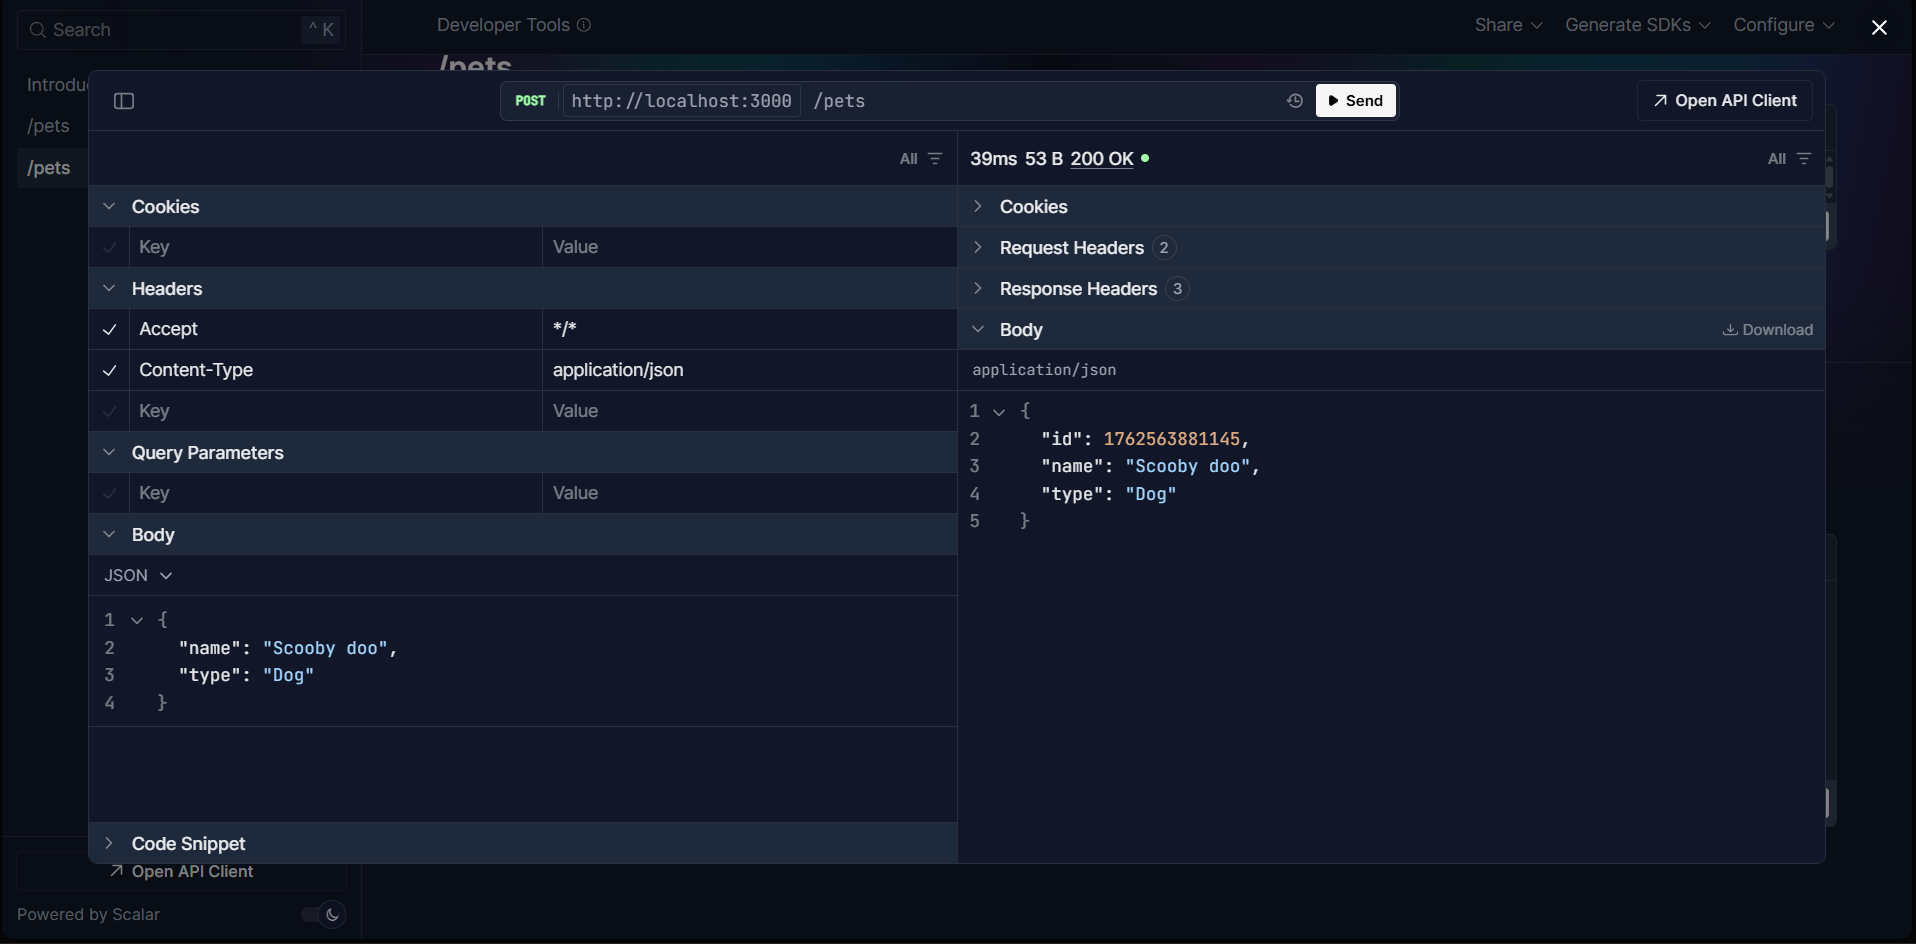This screenshot has width=1916, height=944.
Task: Uncheck the Accept header checkbox
Action: (x=109, y=329)
